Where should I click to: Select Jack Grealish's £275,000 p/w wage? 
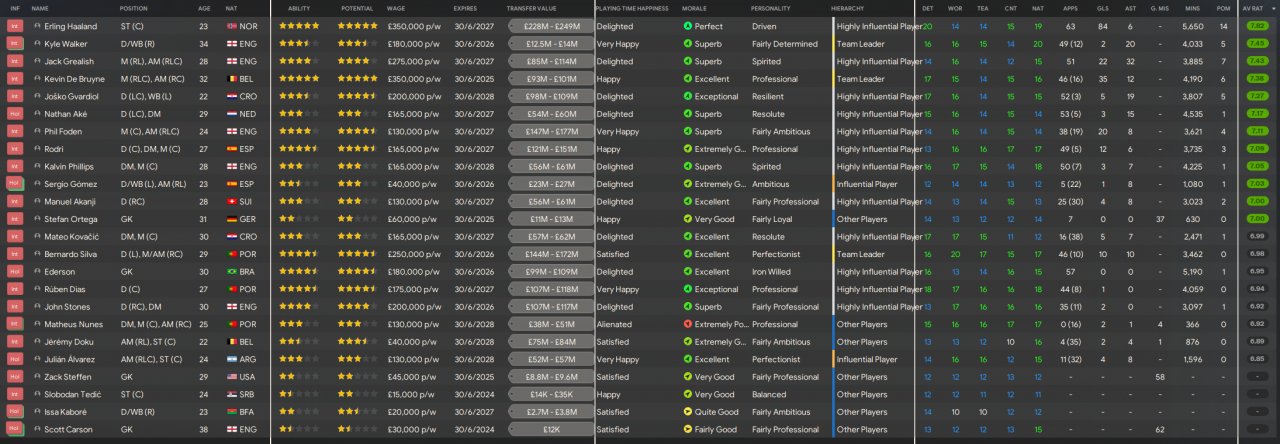point(412,61)
